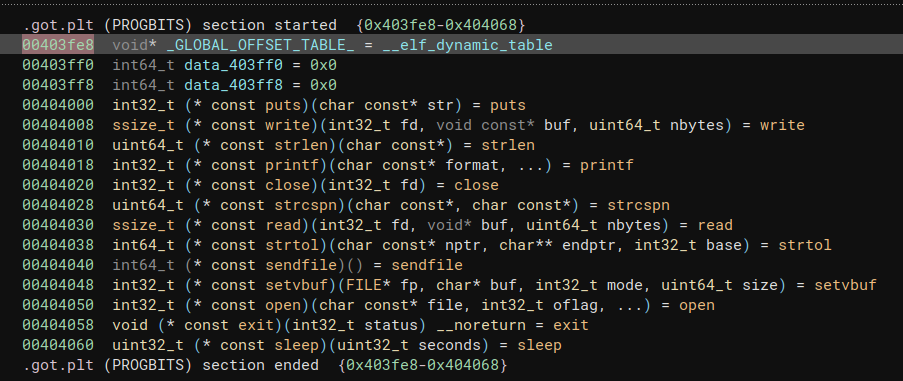Click address 00404048 of setvbuf entry
Image resolution: width=903 pixels, height=381 pixels.
(58, 285)
